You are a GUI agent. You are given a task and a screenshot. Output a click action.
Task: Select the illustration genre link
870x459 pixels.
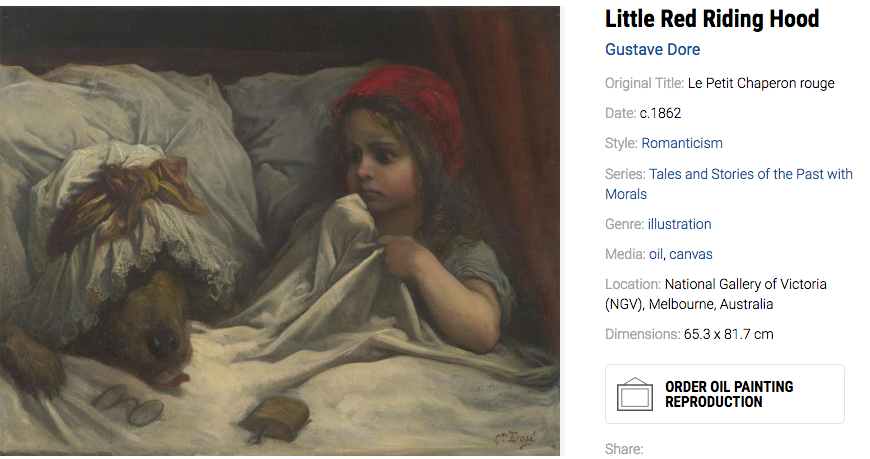click(679, 224)
